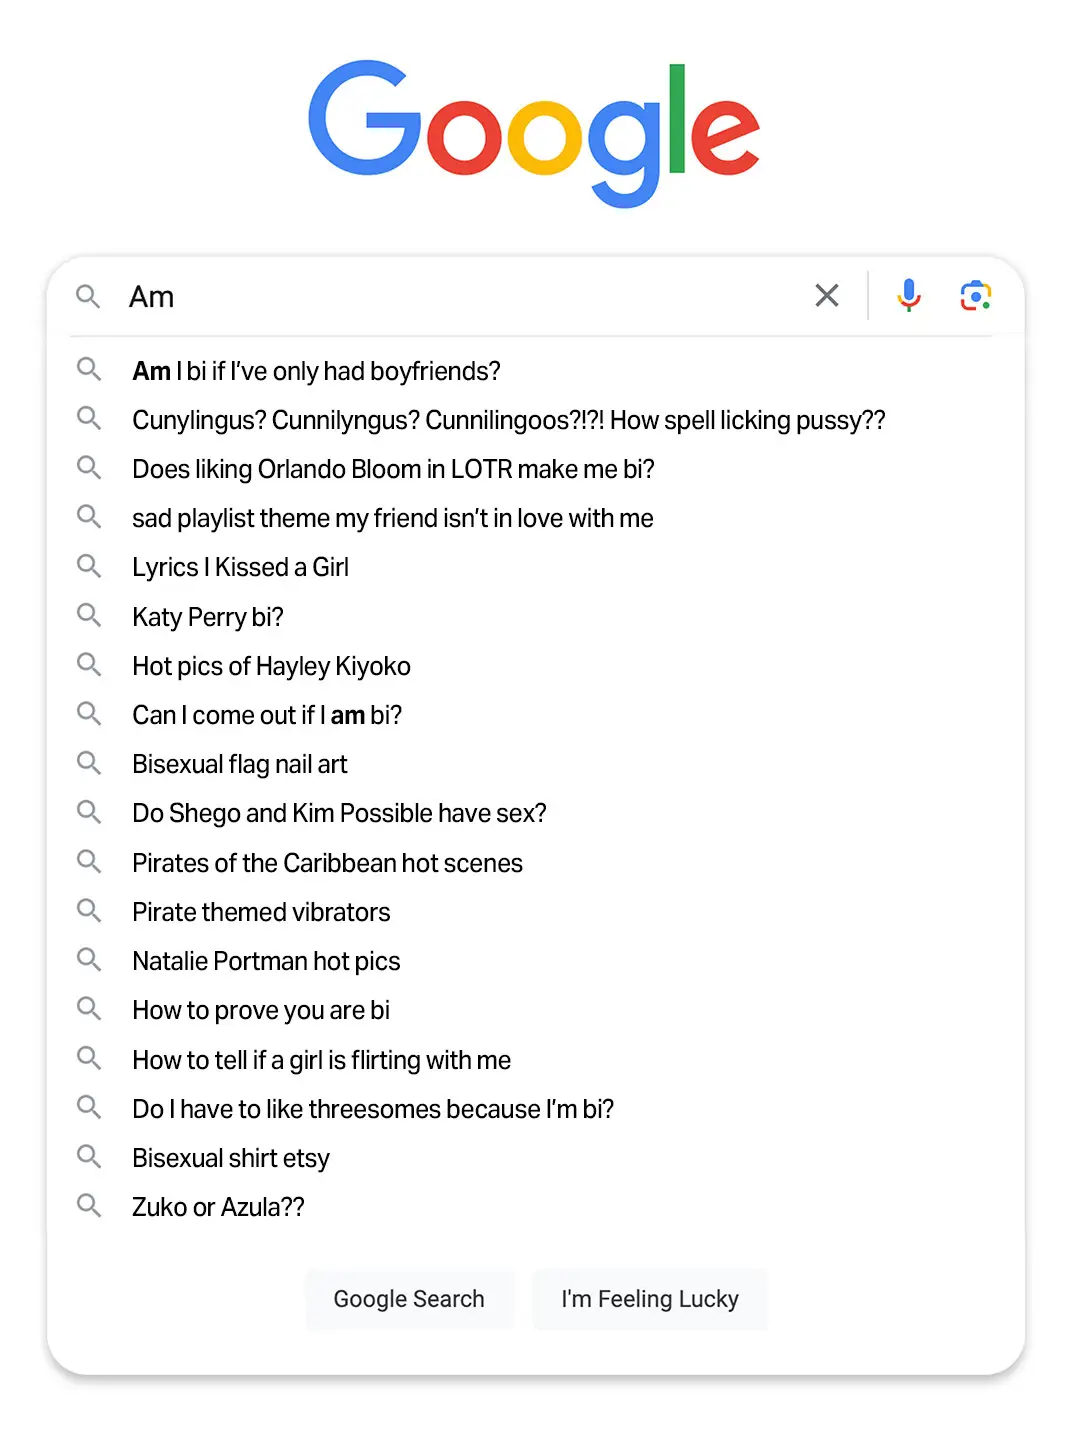Click the magnifier icon beside Katy Perry bi?
The width and height of the screenshot is (1080, 1452).
[89, 615]
